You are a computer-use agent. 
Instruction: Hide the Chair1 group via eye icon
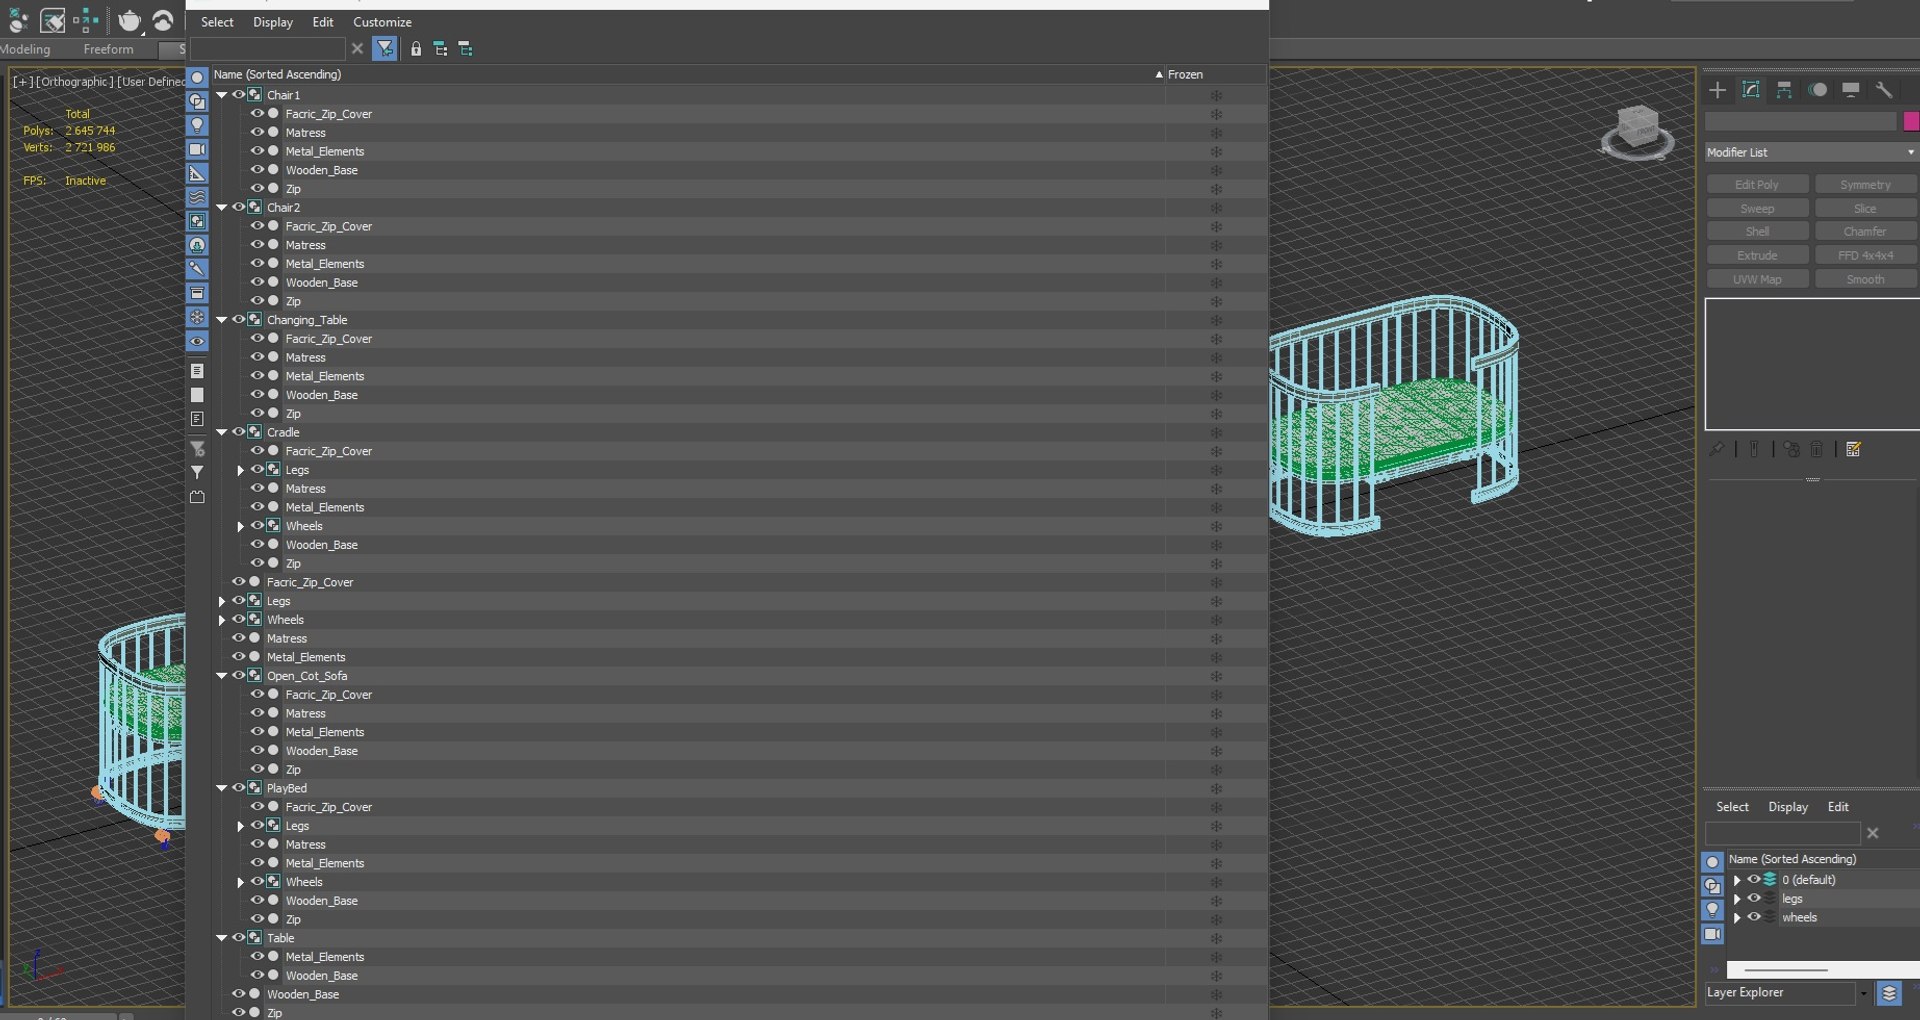[x=238, y=95]
